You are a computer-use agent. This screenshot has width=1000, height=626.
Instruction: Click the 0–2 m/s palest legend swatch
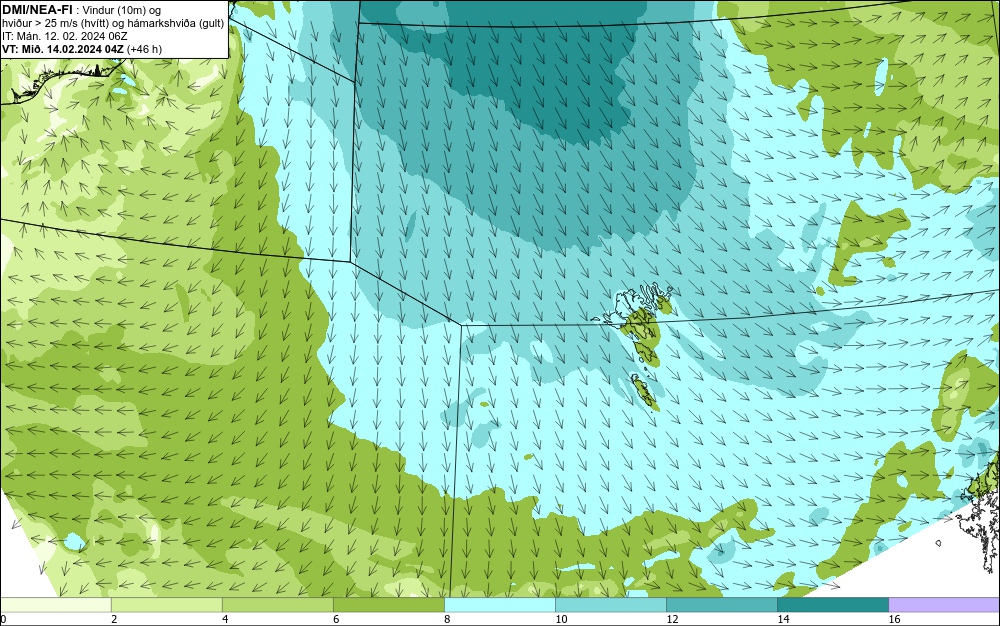[55, 604]
